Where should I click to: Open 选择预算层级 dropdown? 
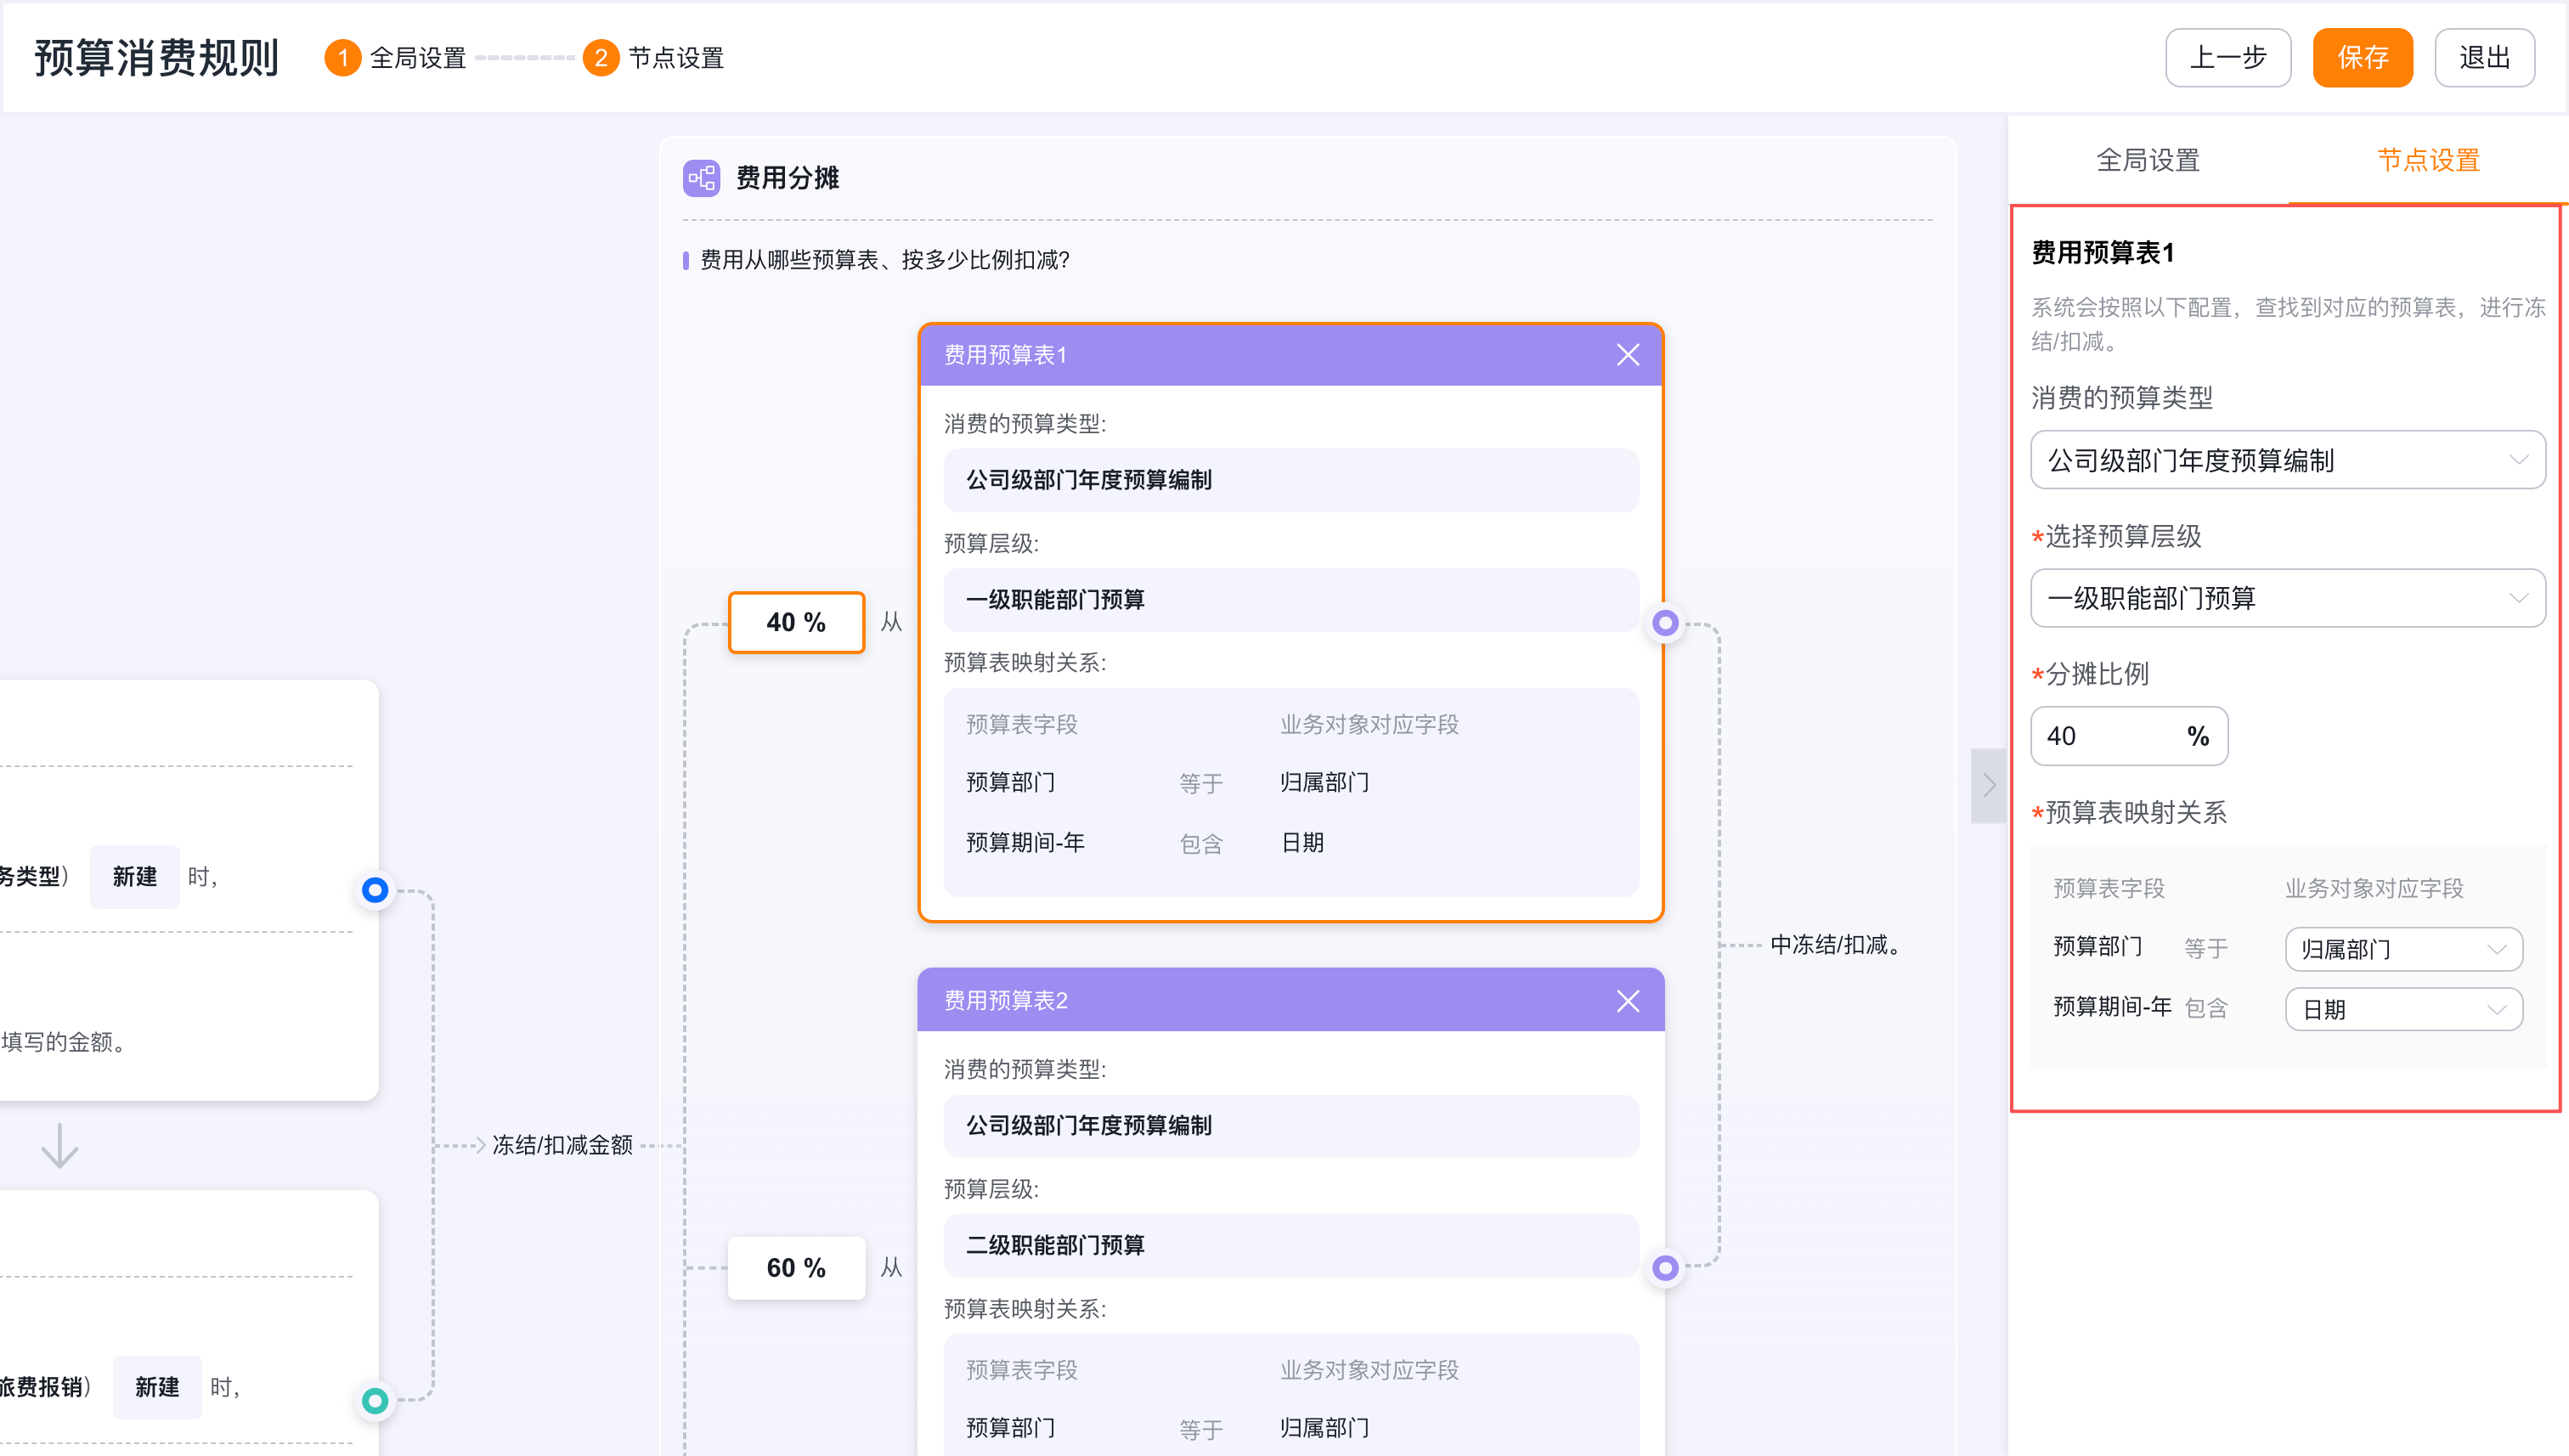[x=2287, y=598]
